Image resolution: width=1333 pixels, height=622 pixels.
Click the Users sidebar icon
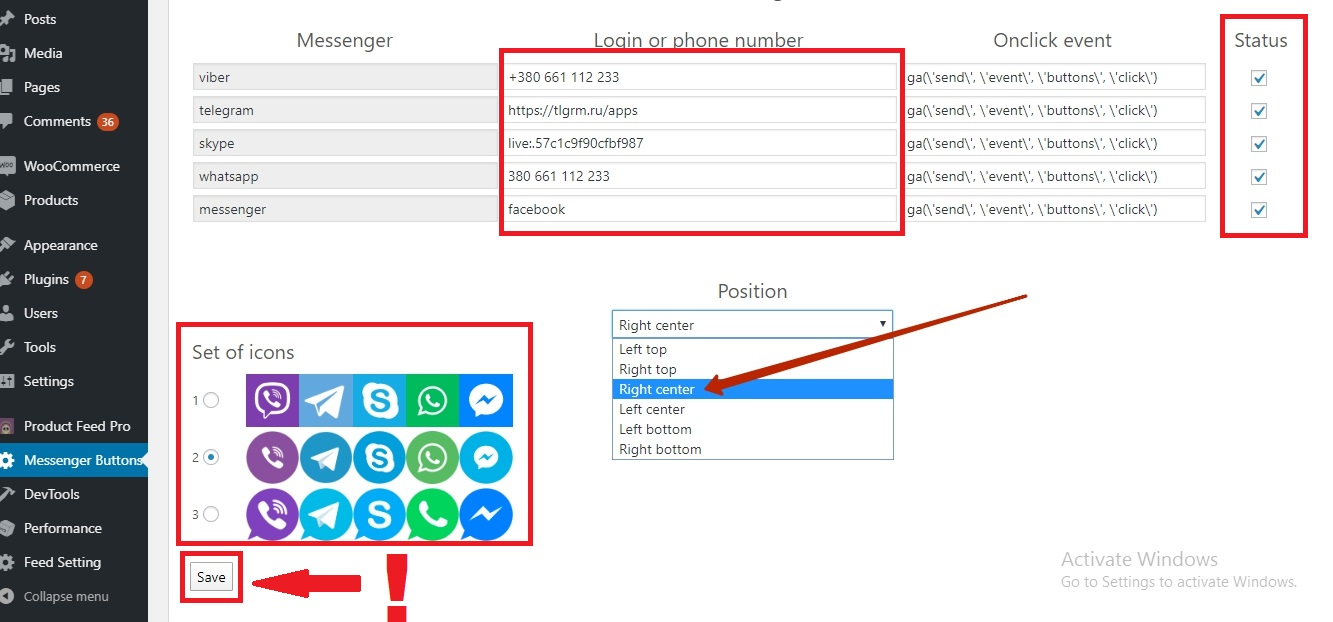[x=7, y=313]
